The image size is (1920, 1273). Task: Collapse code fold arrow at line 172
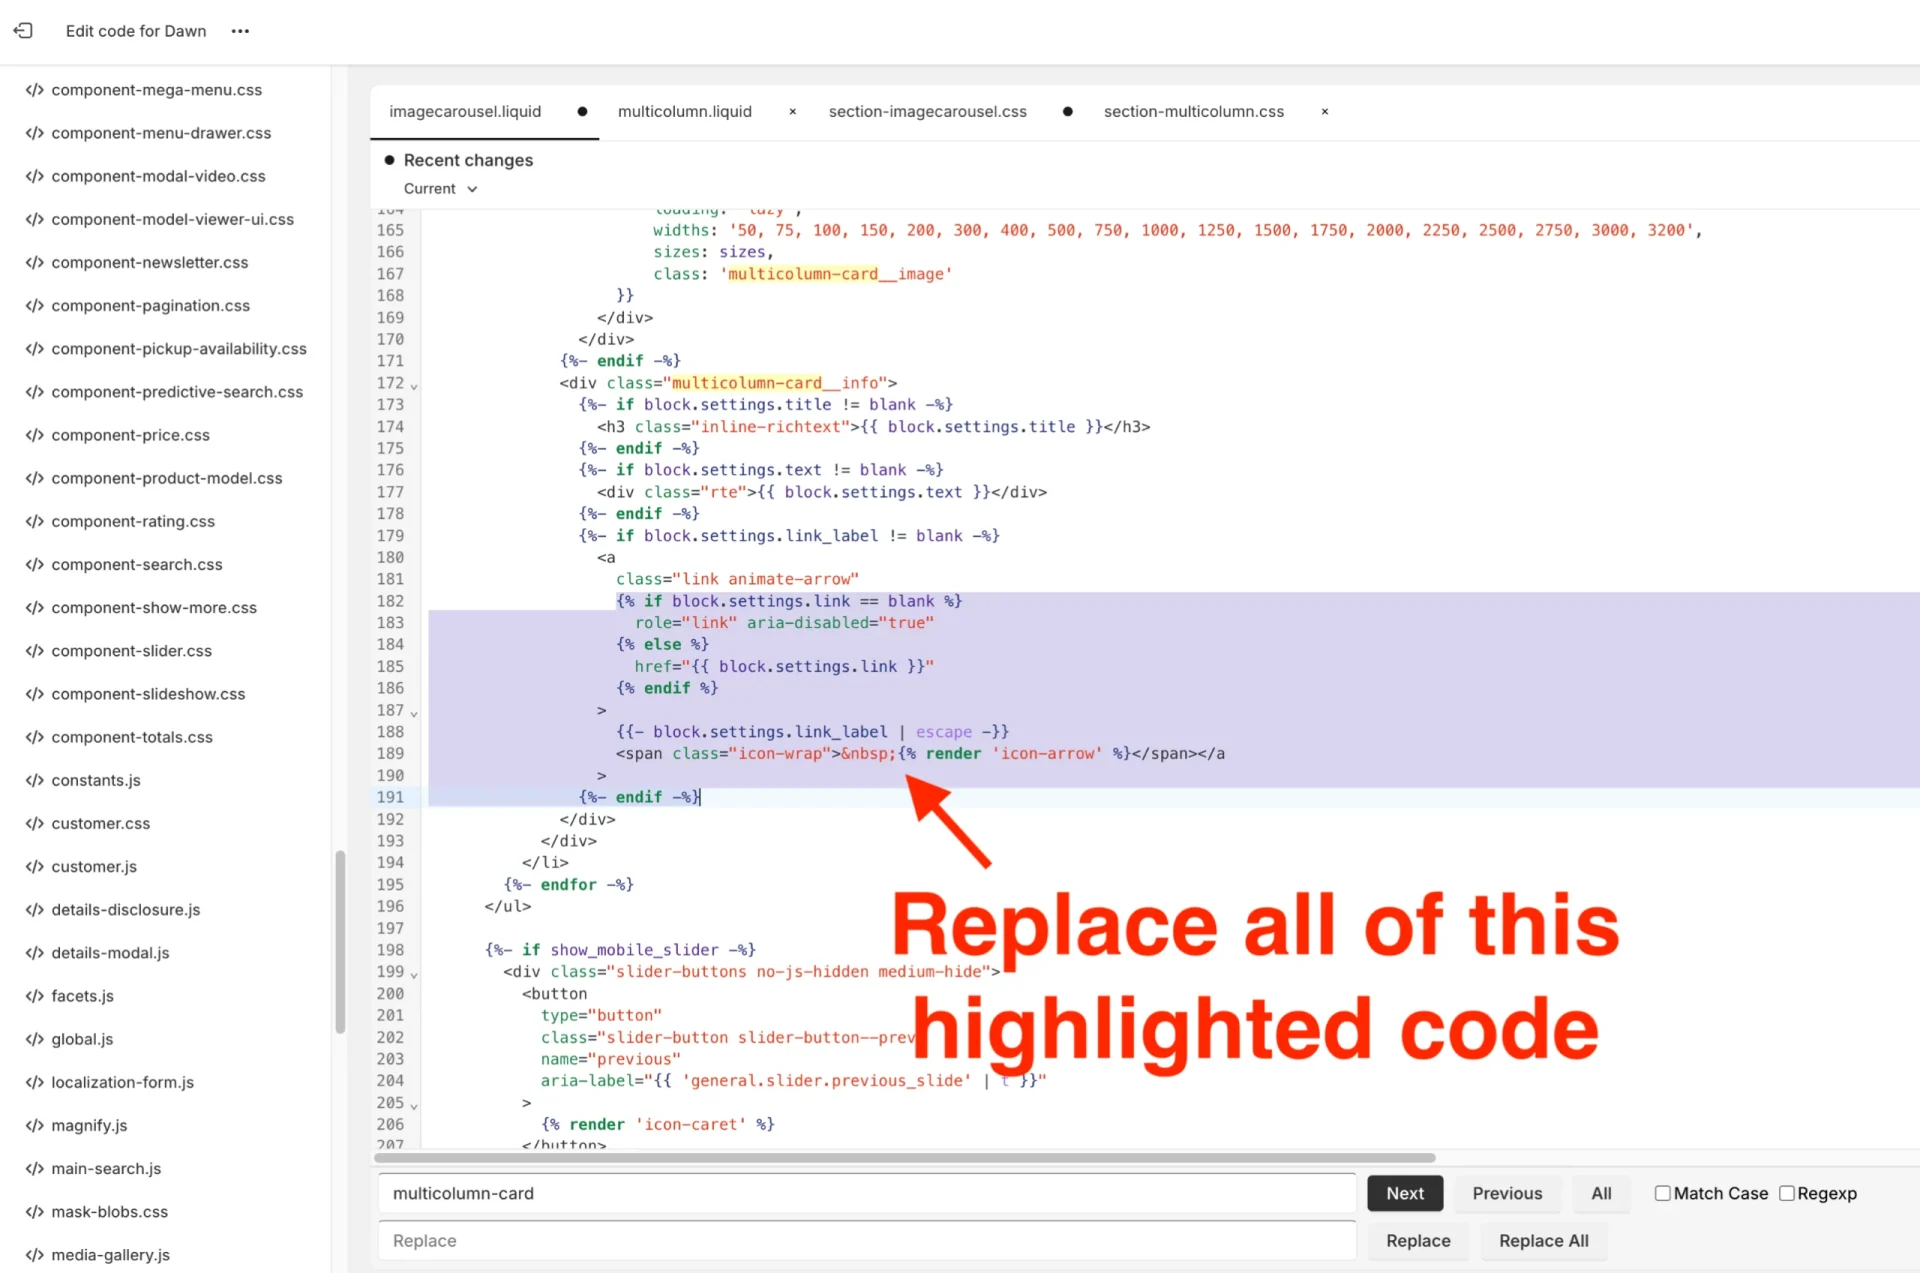pyautogui.click(x=414, y=386)
